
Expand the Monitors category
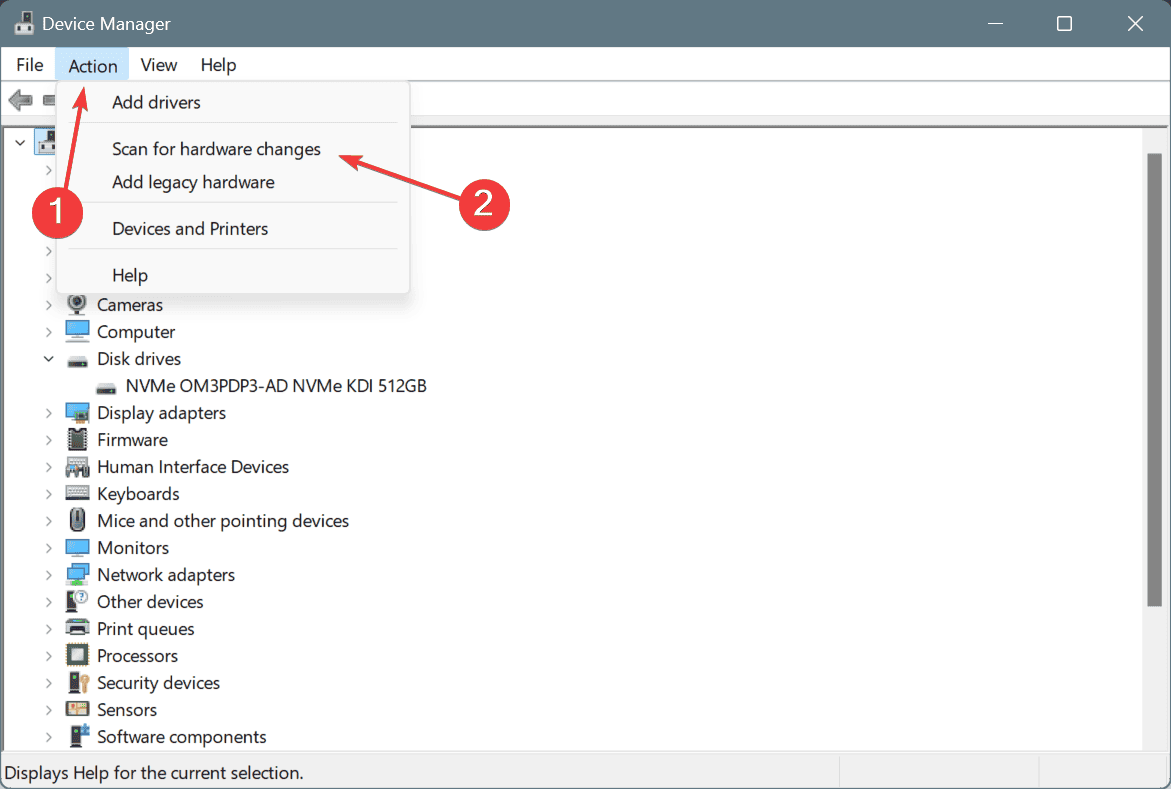coord(49,548)
